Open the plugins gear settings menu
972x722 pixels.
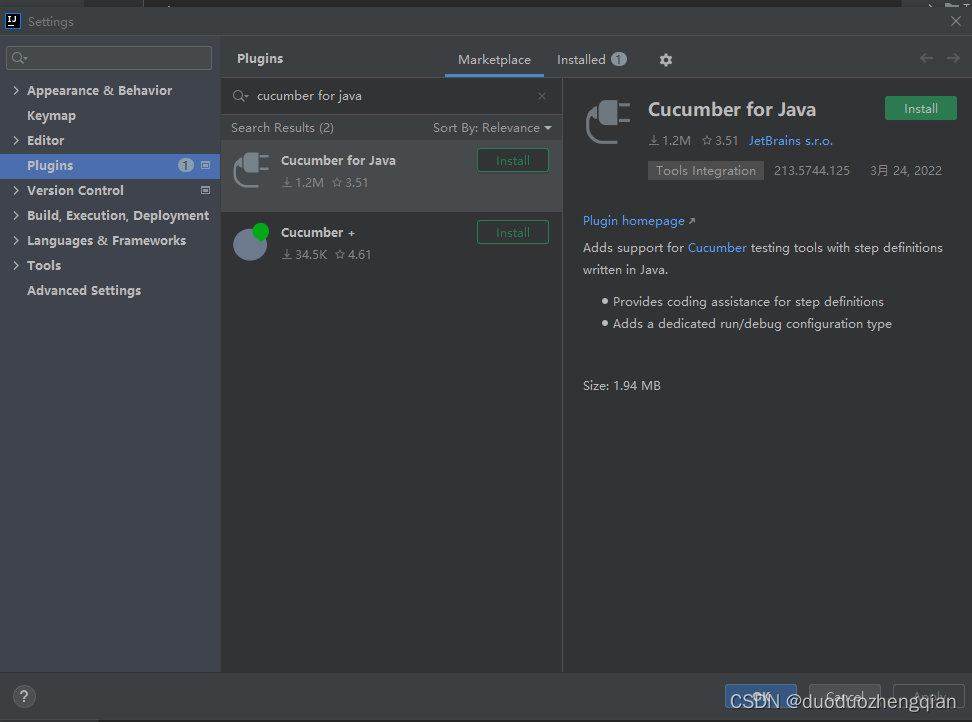[665, 59]
